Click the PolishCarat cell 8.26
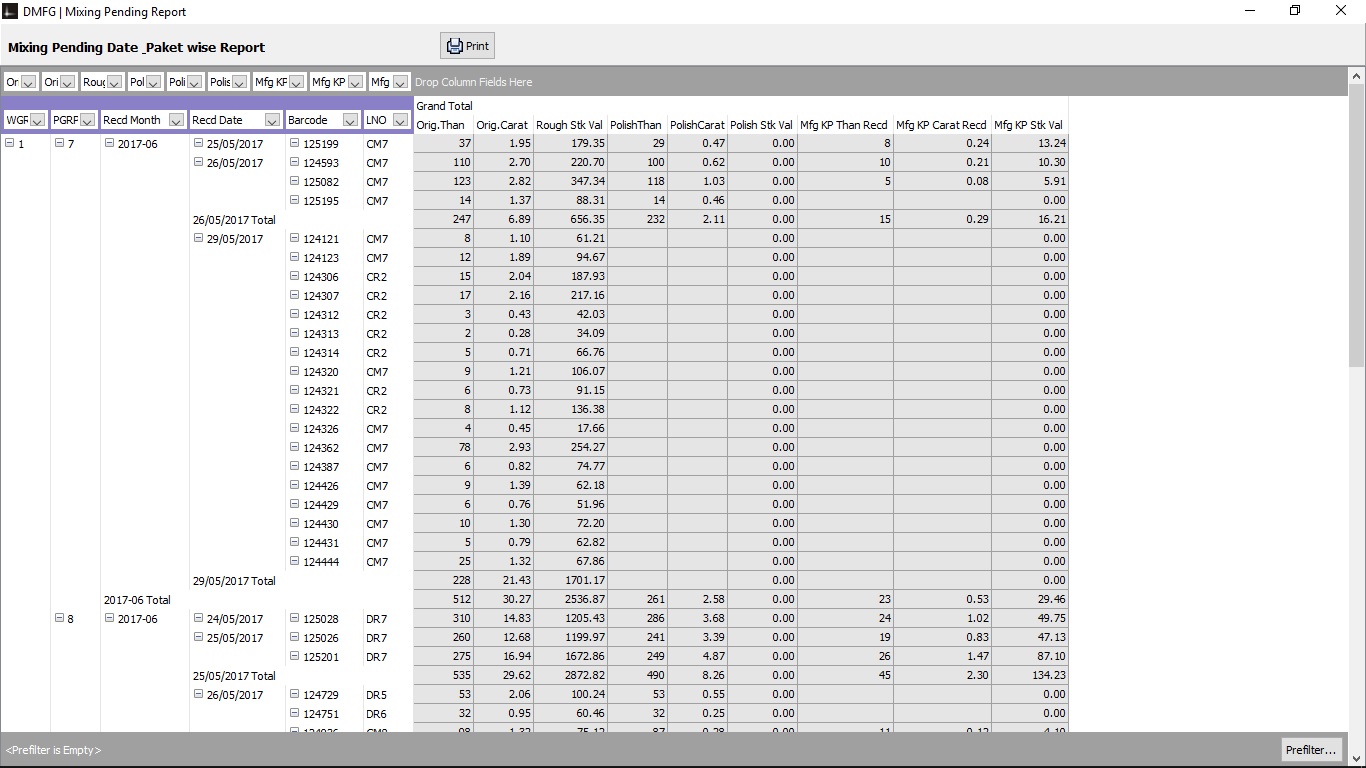Image resolution: width=1366 pixels, height=768 pixels. point(698,675)
